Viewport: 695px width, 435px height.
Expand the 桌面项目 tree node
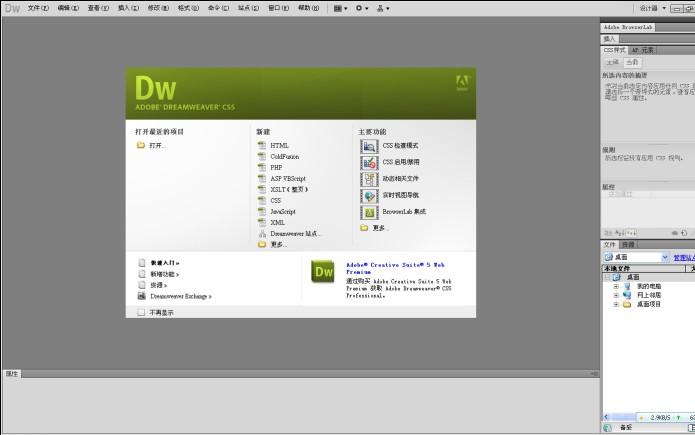click(616, 304)
